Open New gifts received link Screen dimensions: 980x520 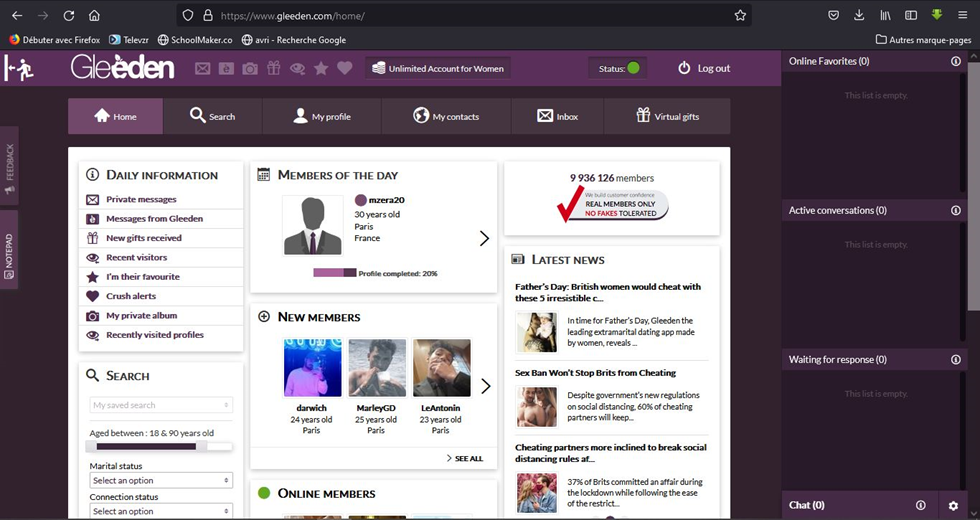click(144, 238)
